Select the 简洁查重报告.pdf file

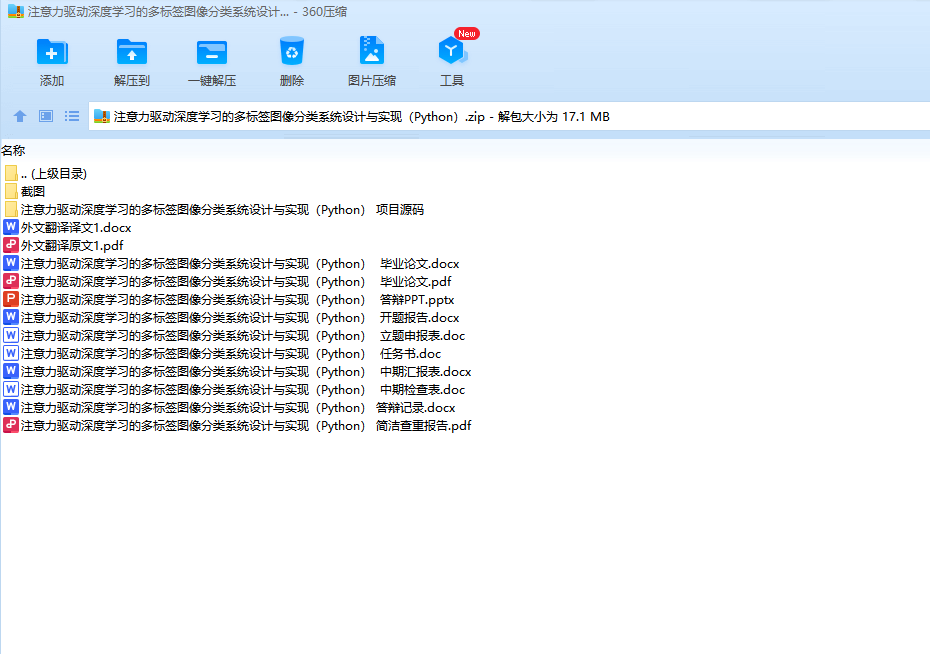[237, 425]
